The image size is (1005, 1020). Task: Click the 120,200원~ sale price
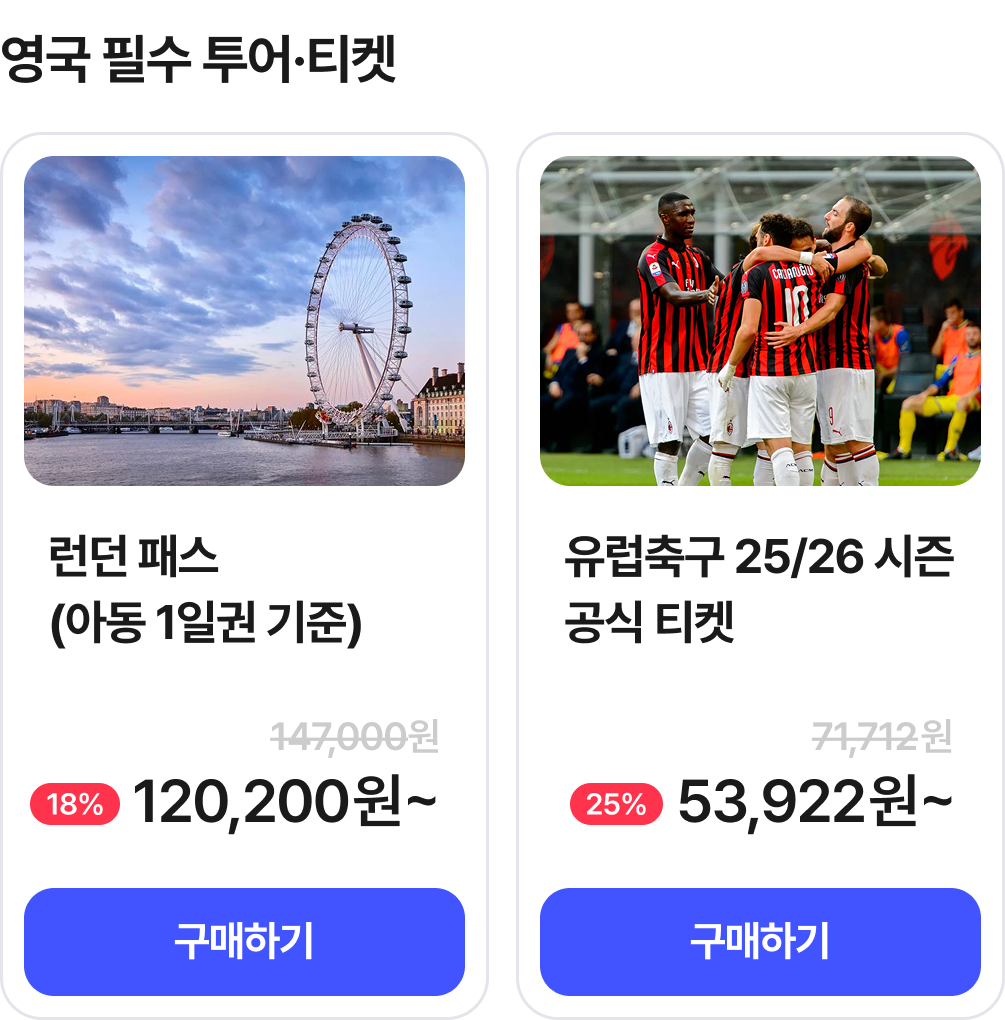(284, 803)
